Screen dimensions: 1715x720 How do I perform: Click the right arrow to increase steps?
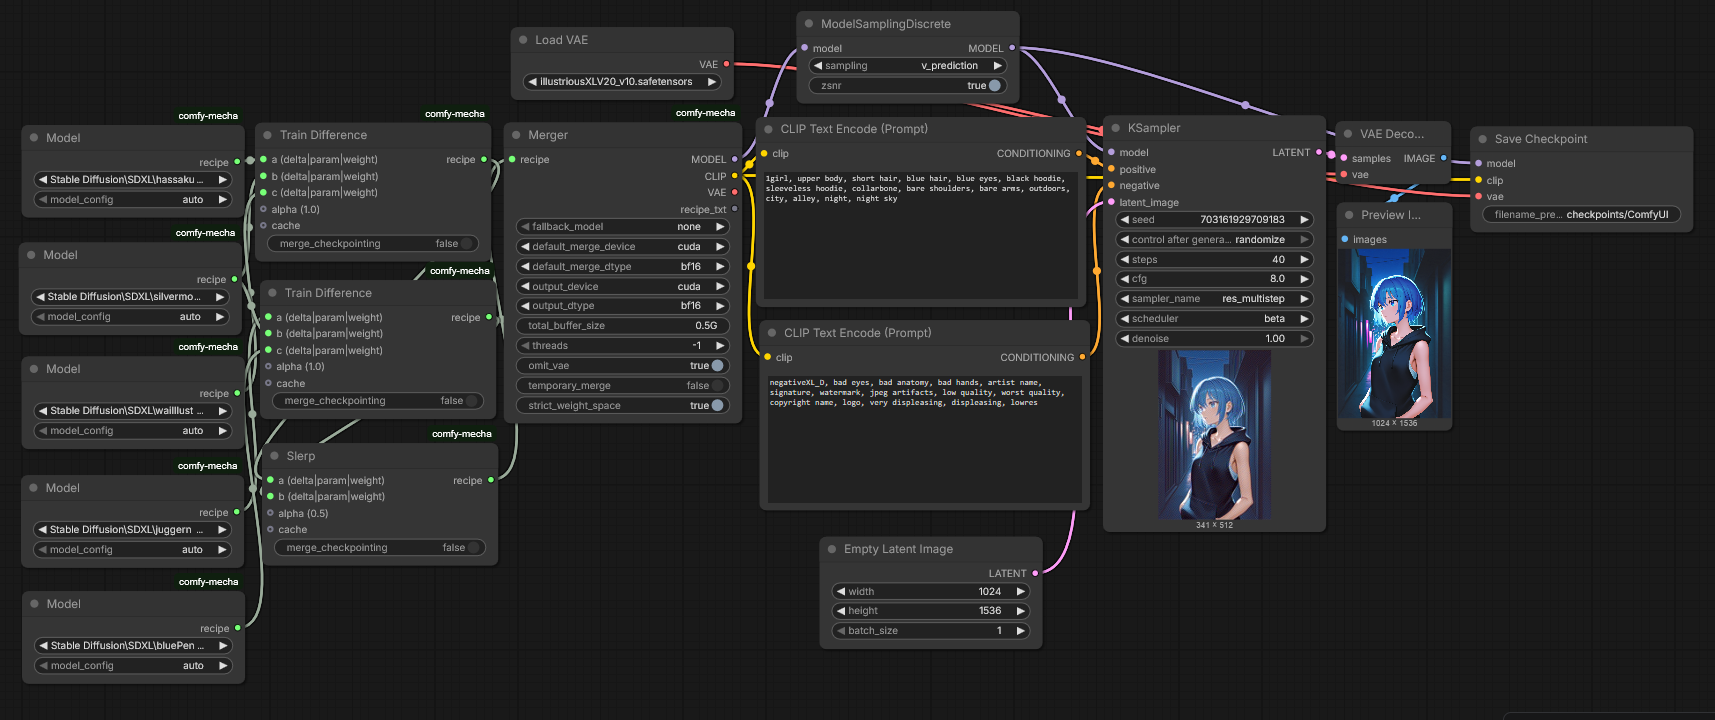coord(1304,259)
